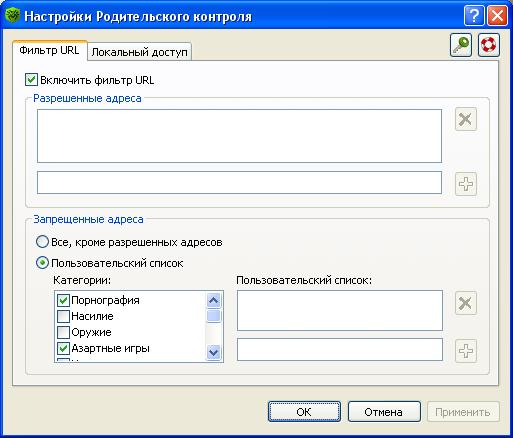Click categories list scroll down arrow
This screenshot has height=438, width=513.
(213, 352)
